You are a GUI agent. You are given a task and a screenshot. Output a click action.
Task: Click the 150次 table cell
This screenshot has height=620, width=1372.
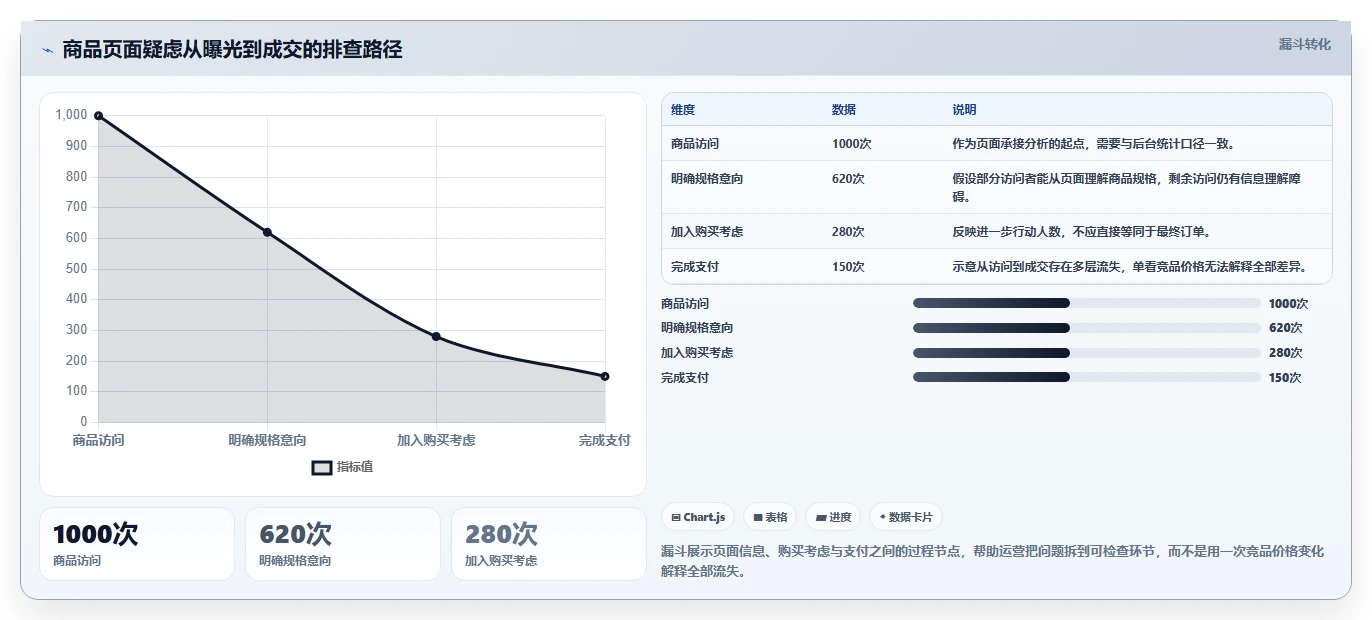[848, 267]
